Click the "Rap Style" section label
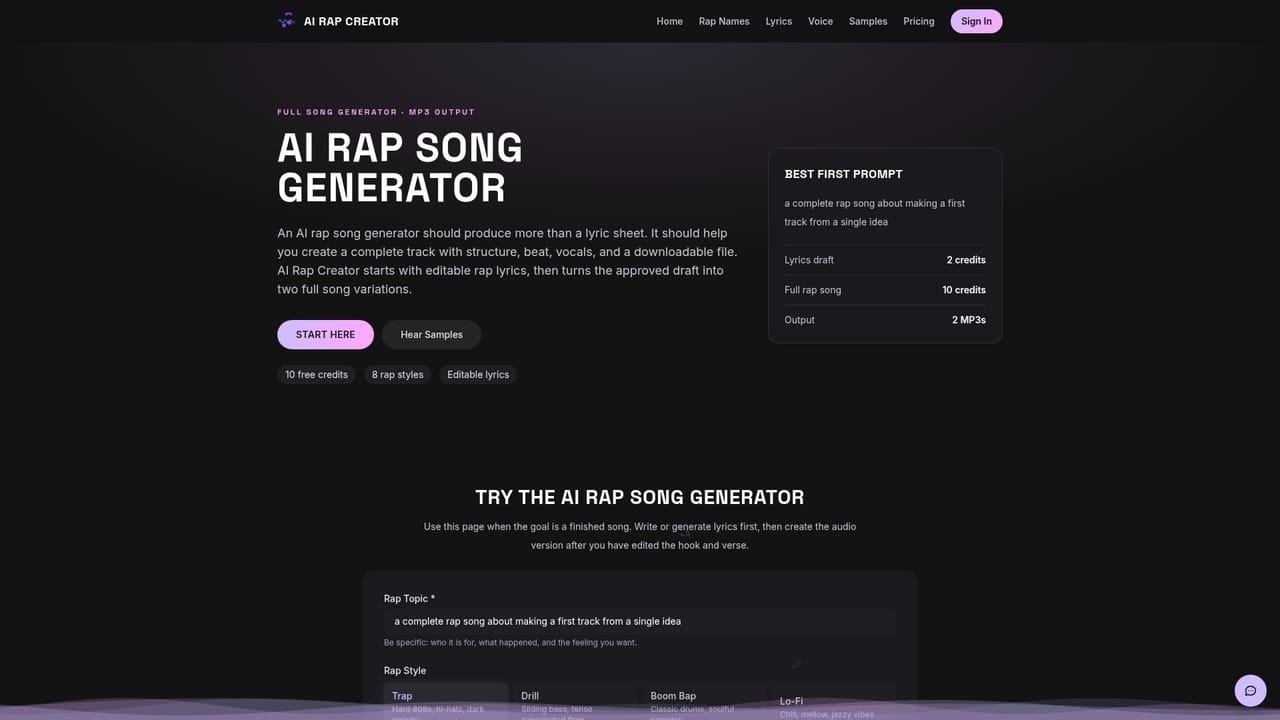This screenshot has width=1280, height=720. click(405, 670)
